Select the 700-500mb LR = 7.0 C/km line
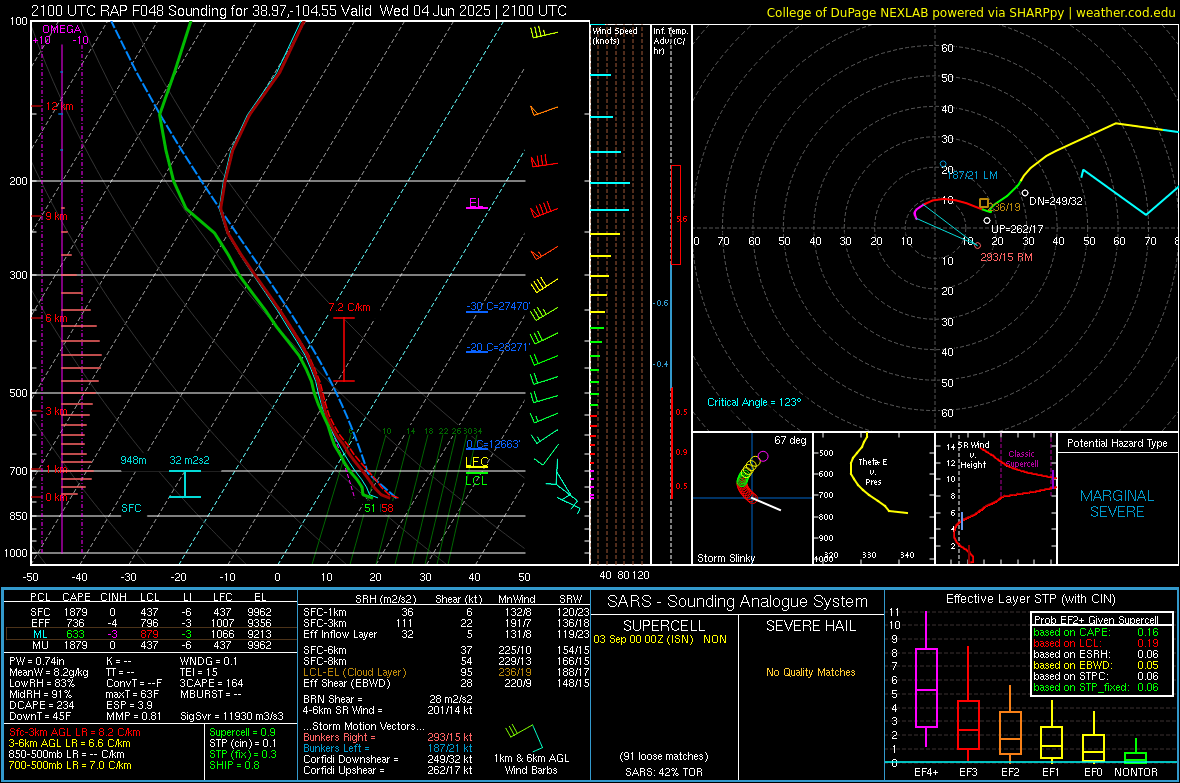Screen dimensions: 1180x783 pyautogui.click(x=70, y=765)
